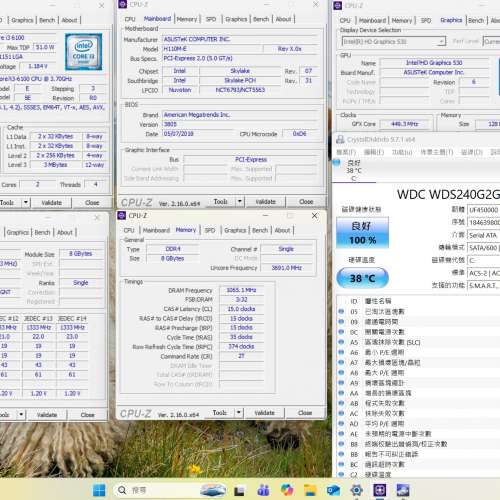Click Validate in Memory CPU-Z window

coord(264,413)
